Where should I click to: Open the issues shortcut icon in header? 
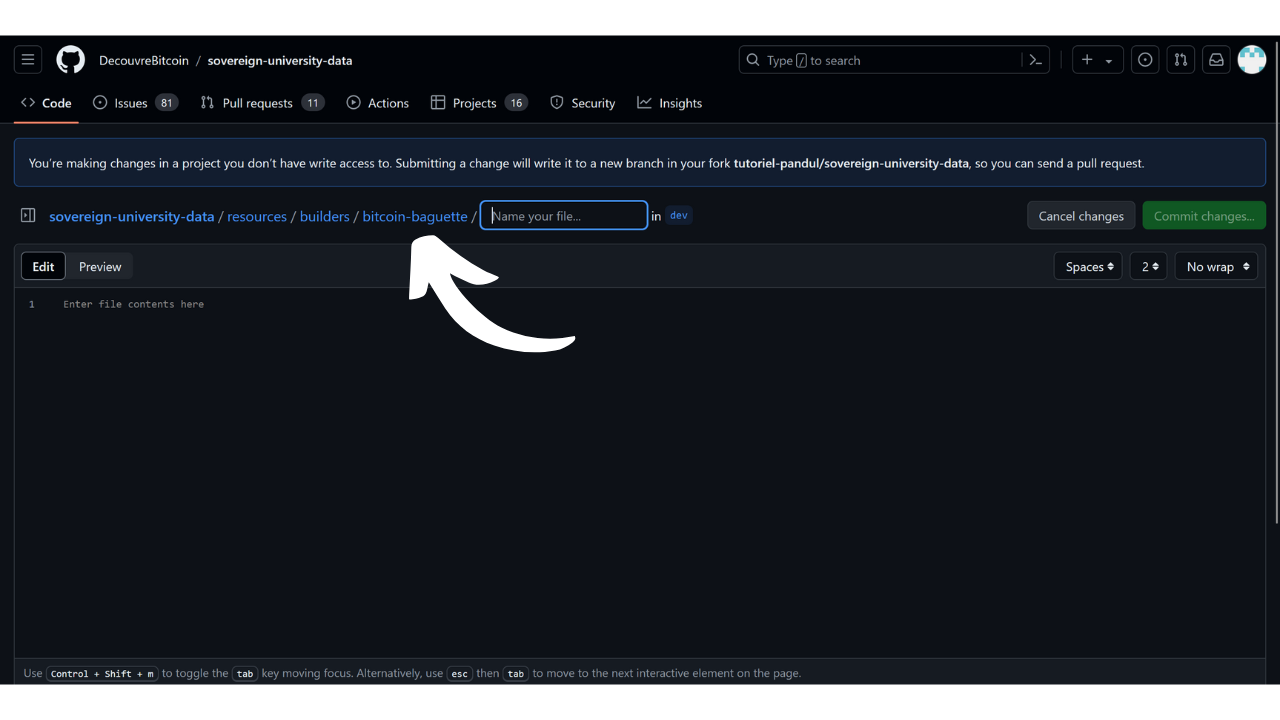[1145, 60]
